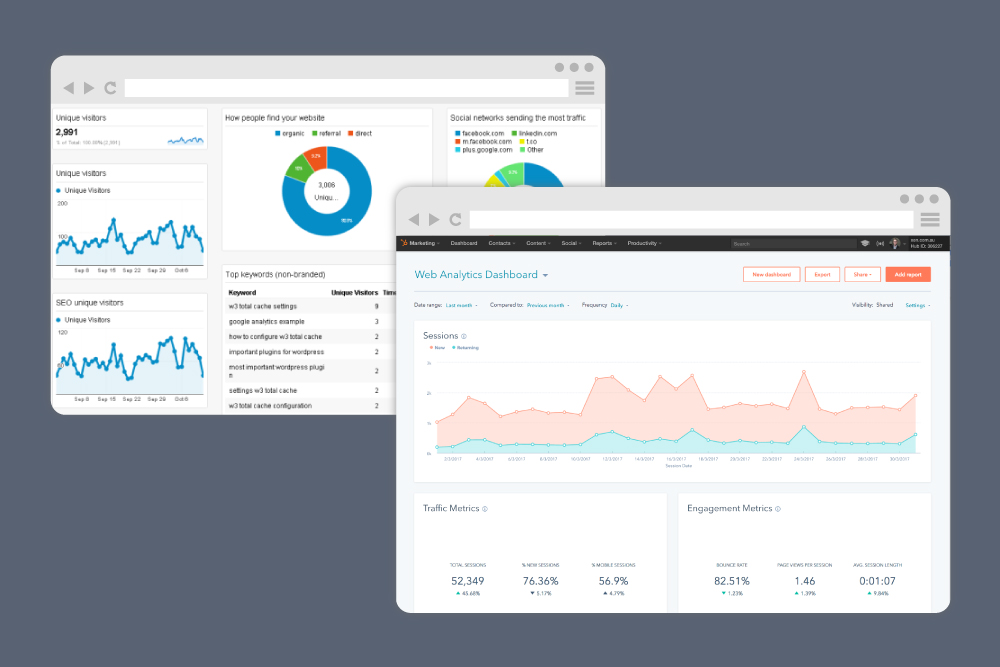The image size is (1000, 667).
Task: Select the 'w3 total cache configuration' row
Action: [311, 406]
